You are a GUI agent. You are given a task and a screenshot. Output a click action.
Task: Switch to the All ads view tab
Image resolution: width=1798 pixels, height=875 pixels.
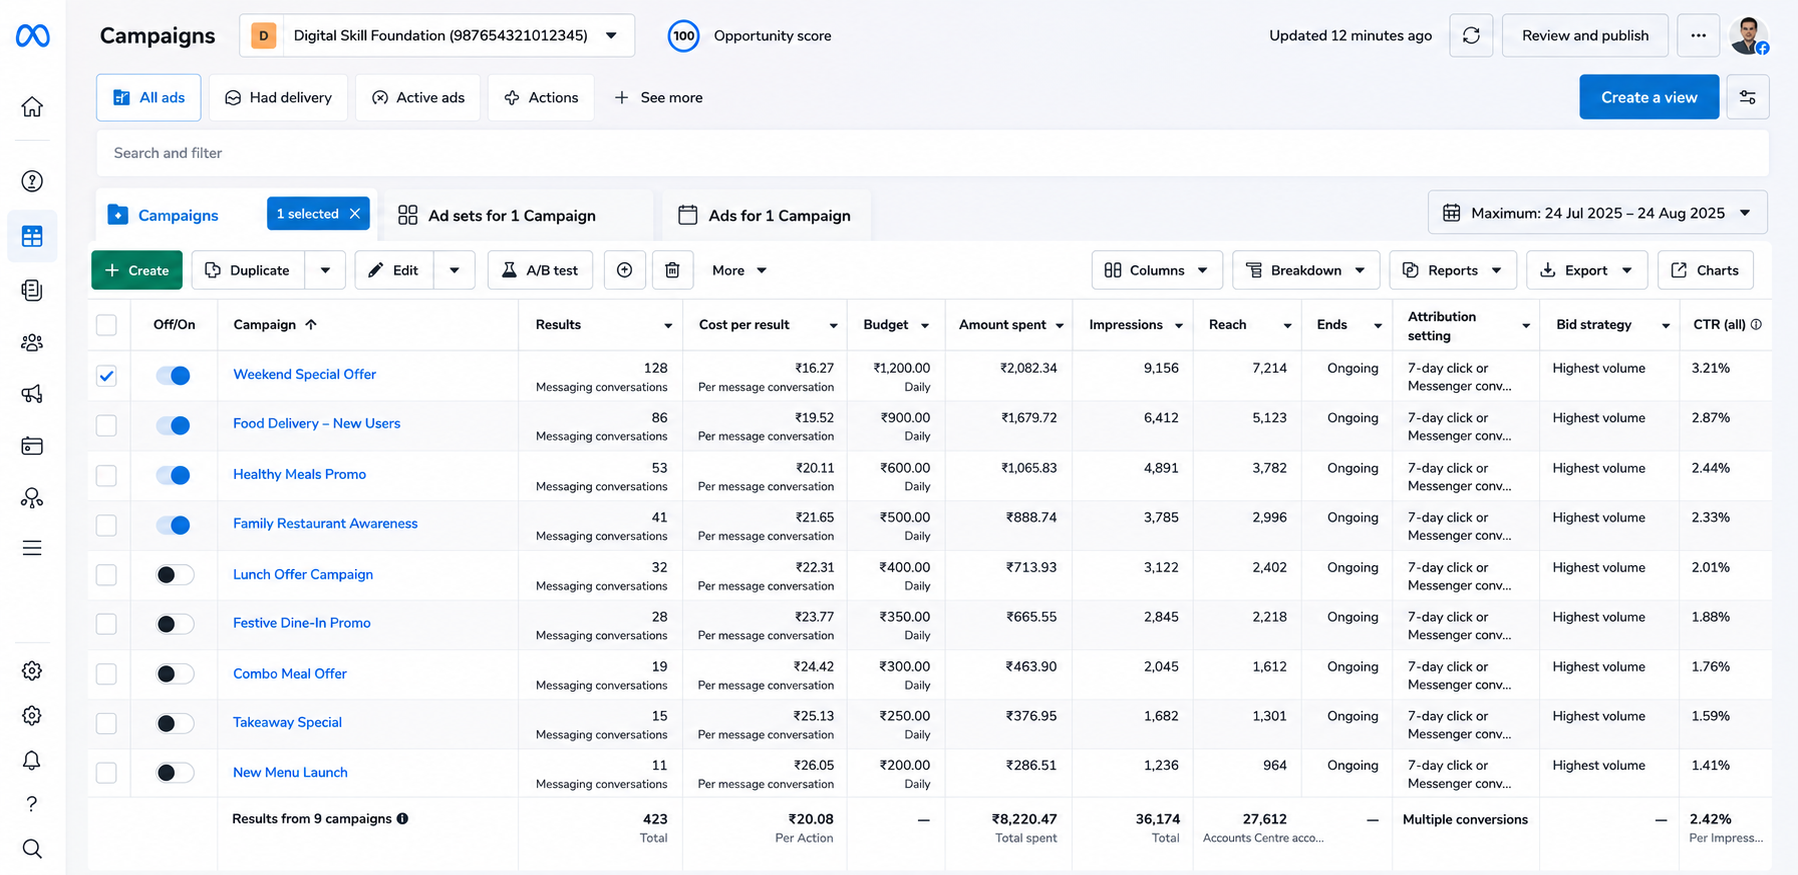(149, 97)
